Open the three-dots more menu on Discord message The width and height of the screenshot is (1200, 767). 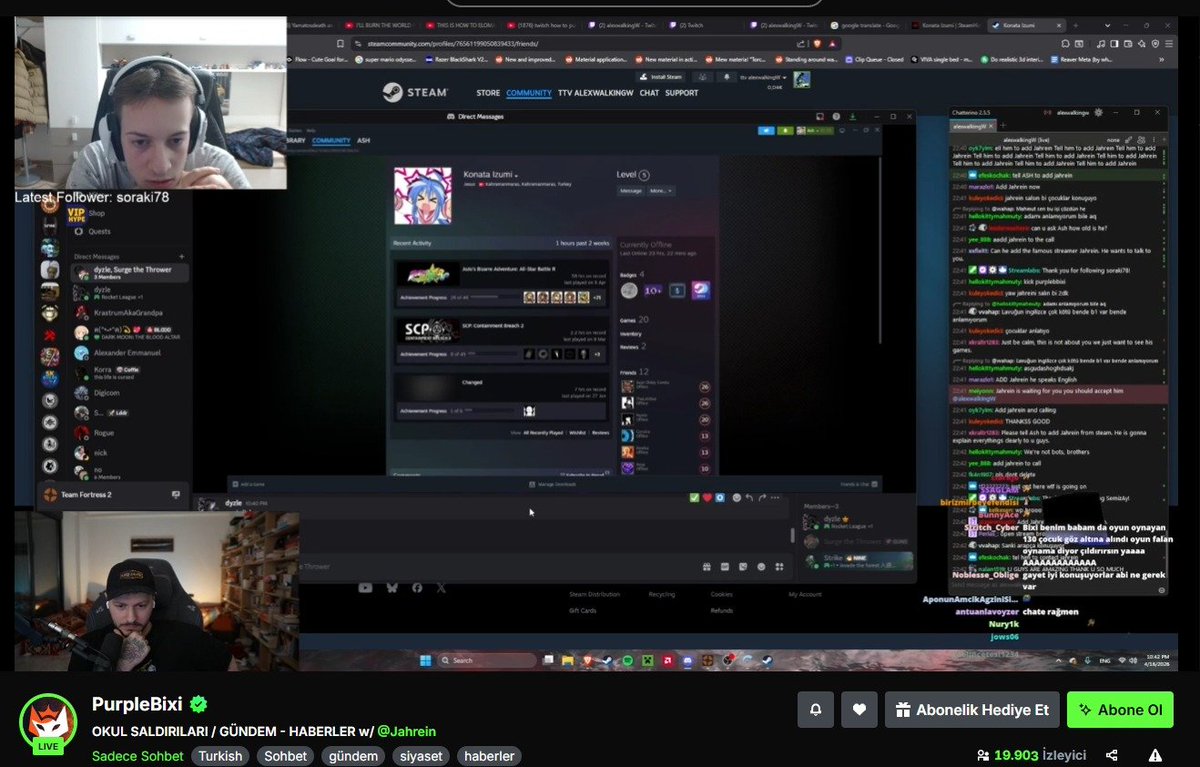pyautogui.click(x=774, y=497)
